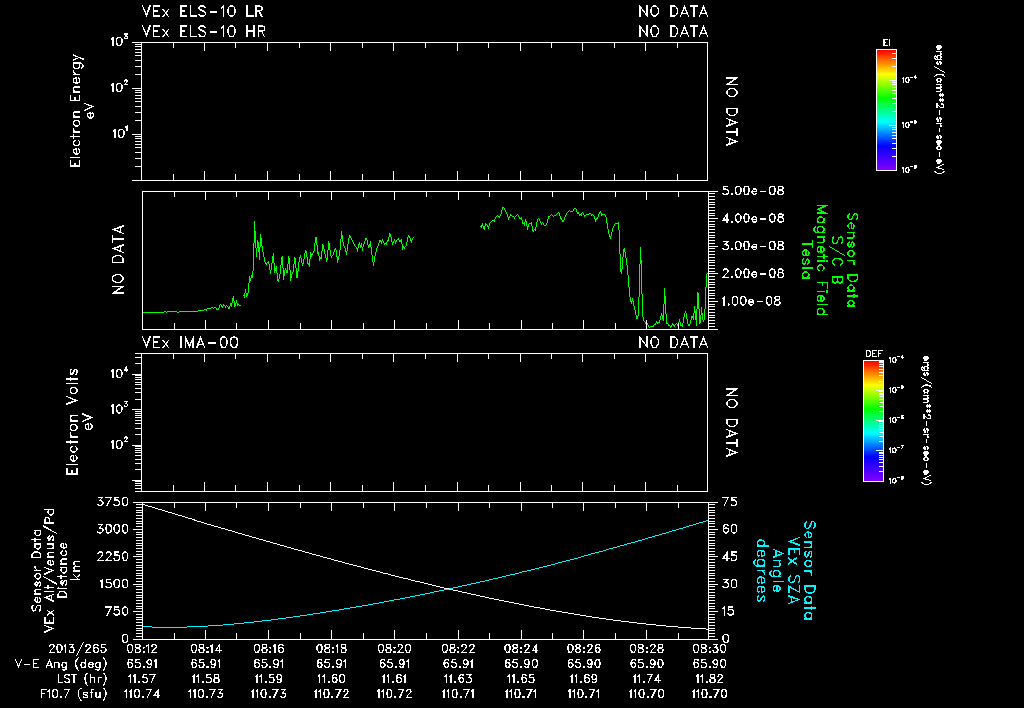
Task: Click the 2013/265 date label
Action: 77,649
